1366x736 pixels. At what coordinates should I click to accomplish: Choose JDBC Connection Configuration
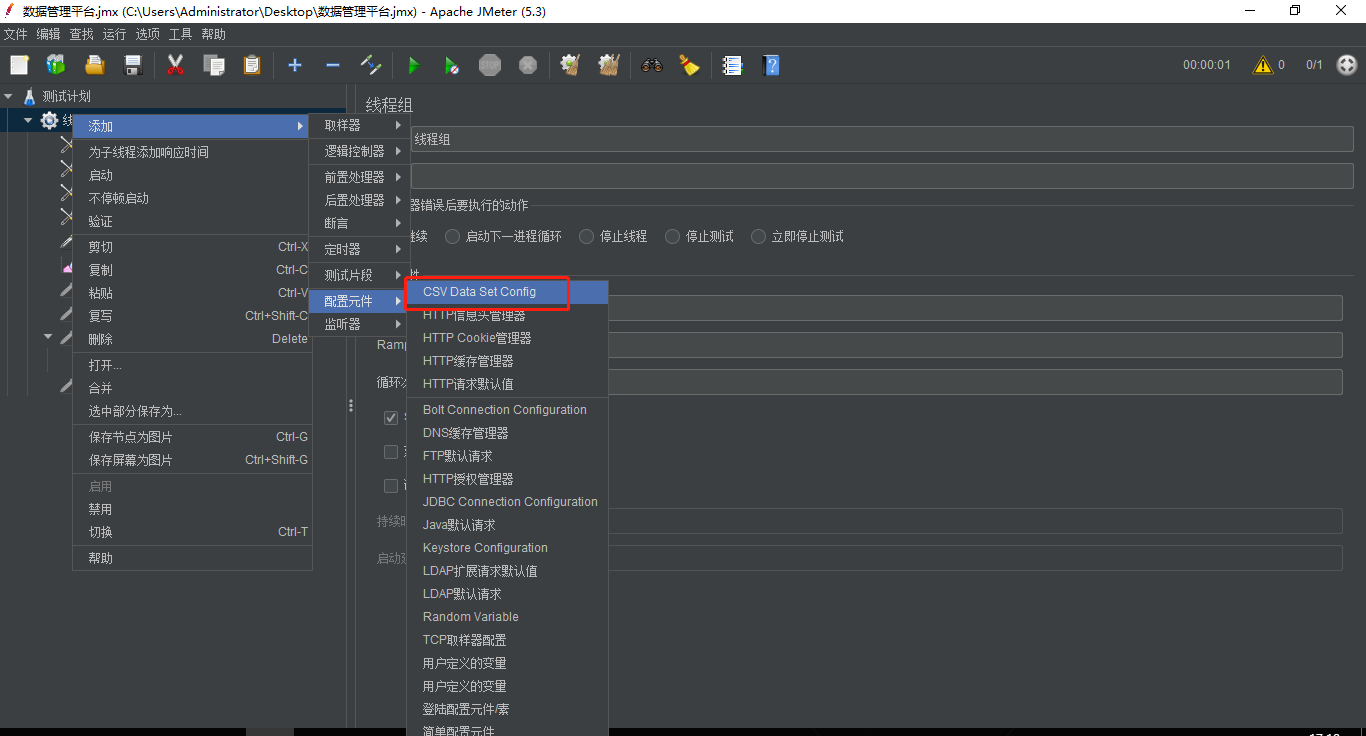click(508, 502)
